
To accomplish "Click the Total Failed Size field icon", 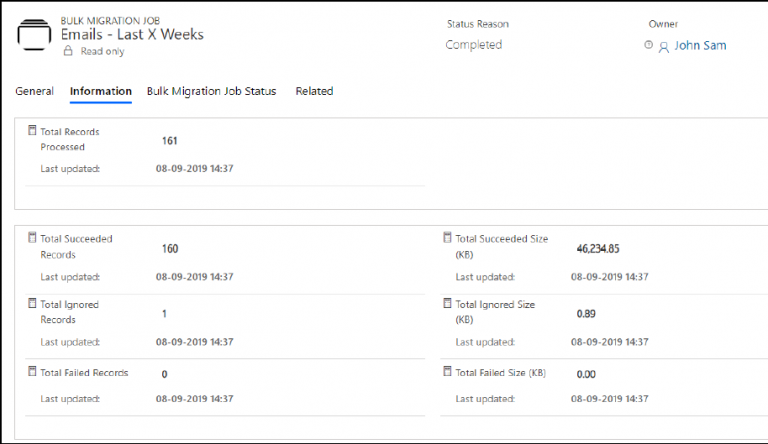I will coord(447,372).
